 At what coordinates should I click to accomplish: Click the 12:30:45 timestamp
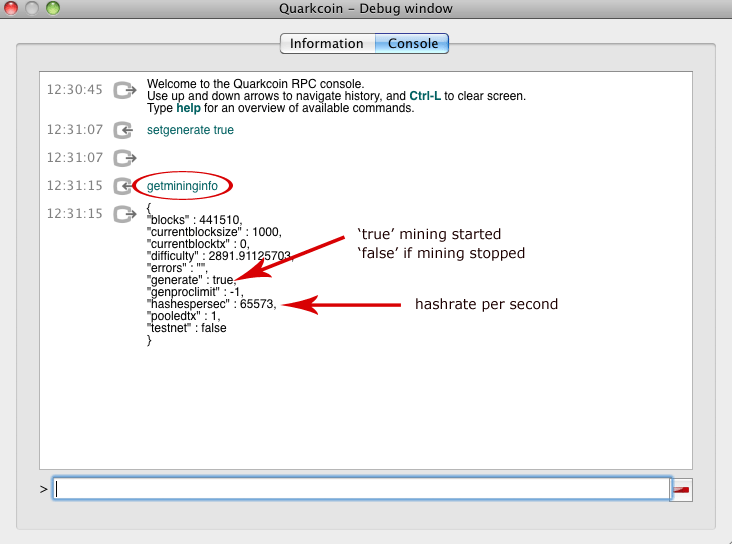pos(75,90)
